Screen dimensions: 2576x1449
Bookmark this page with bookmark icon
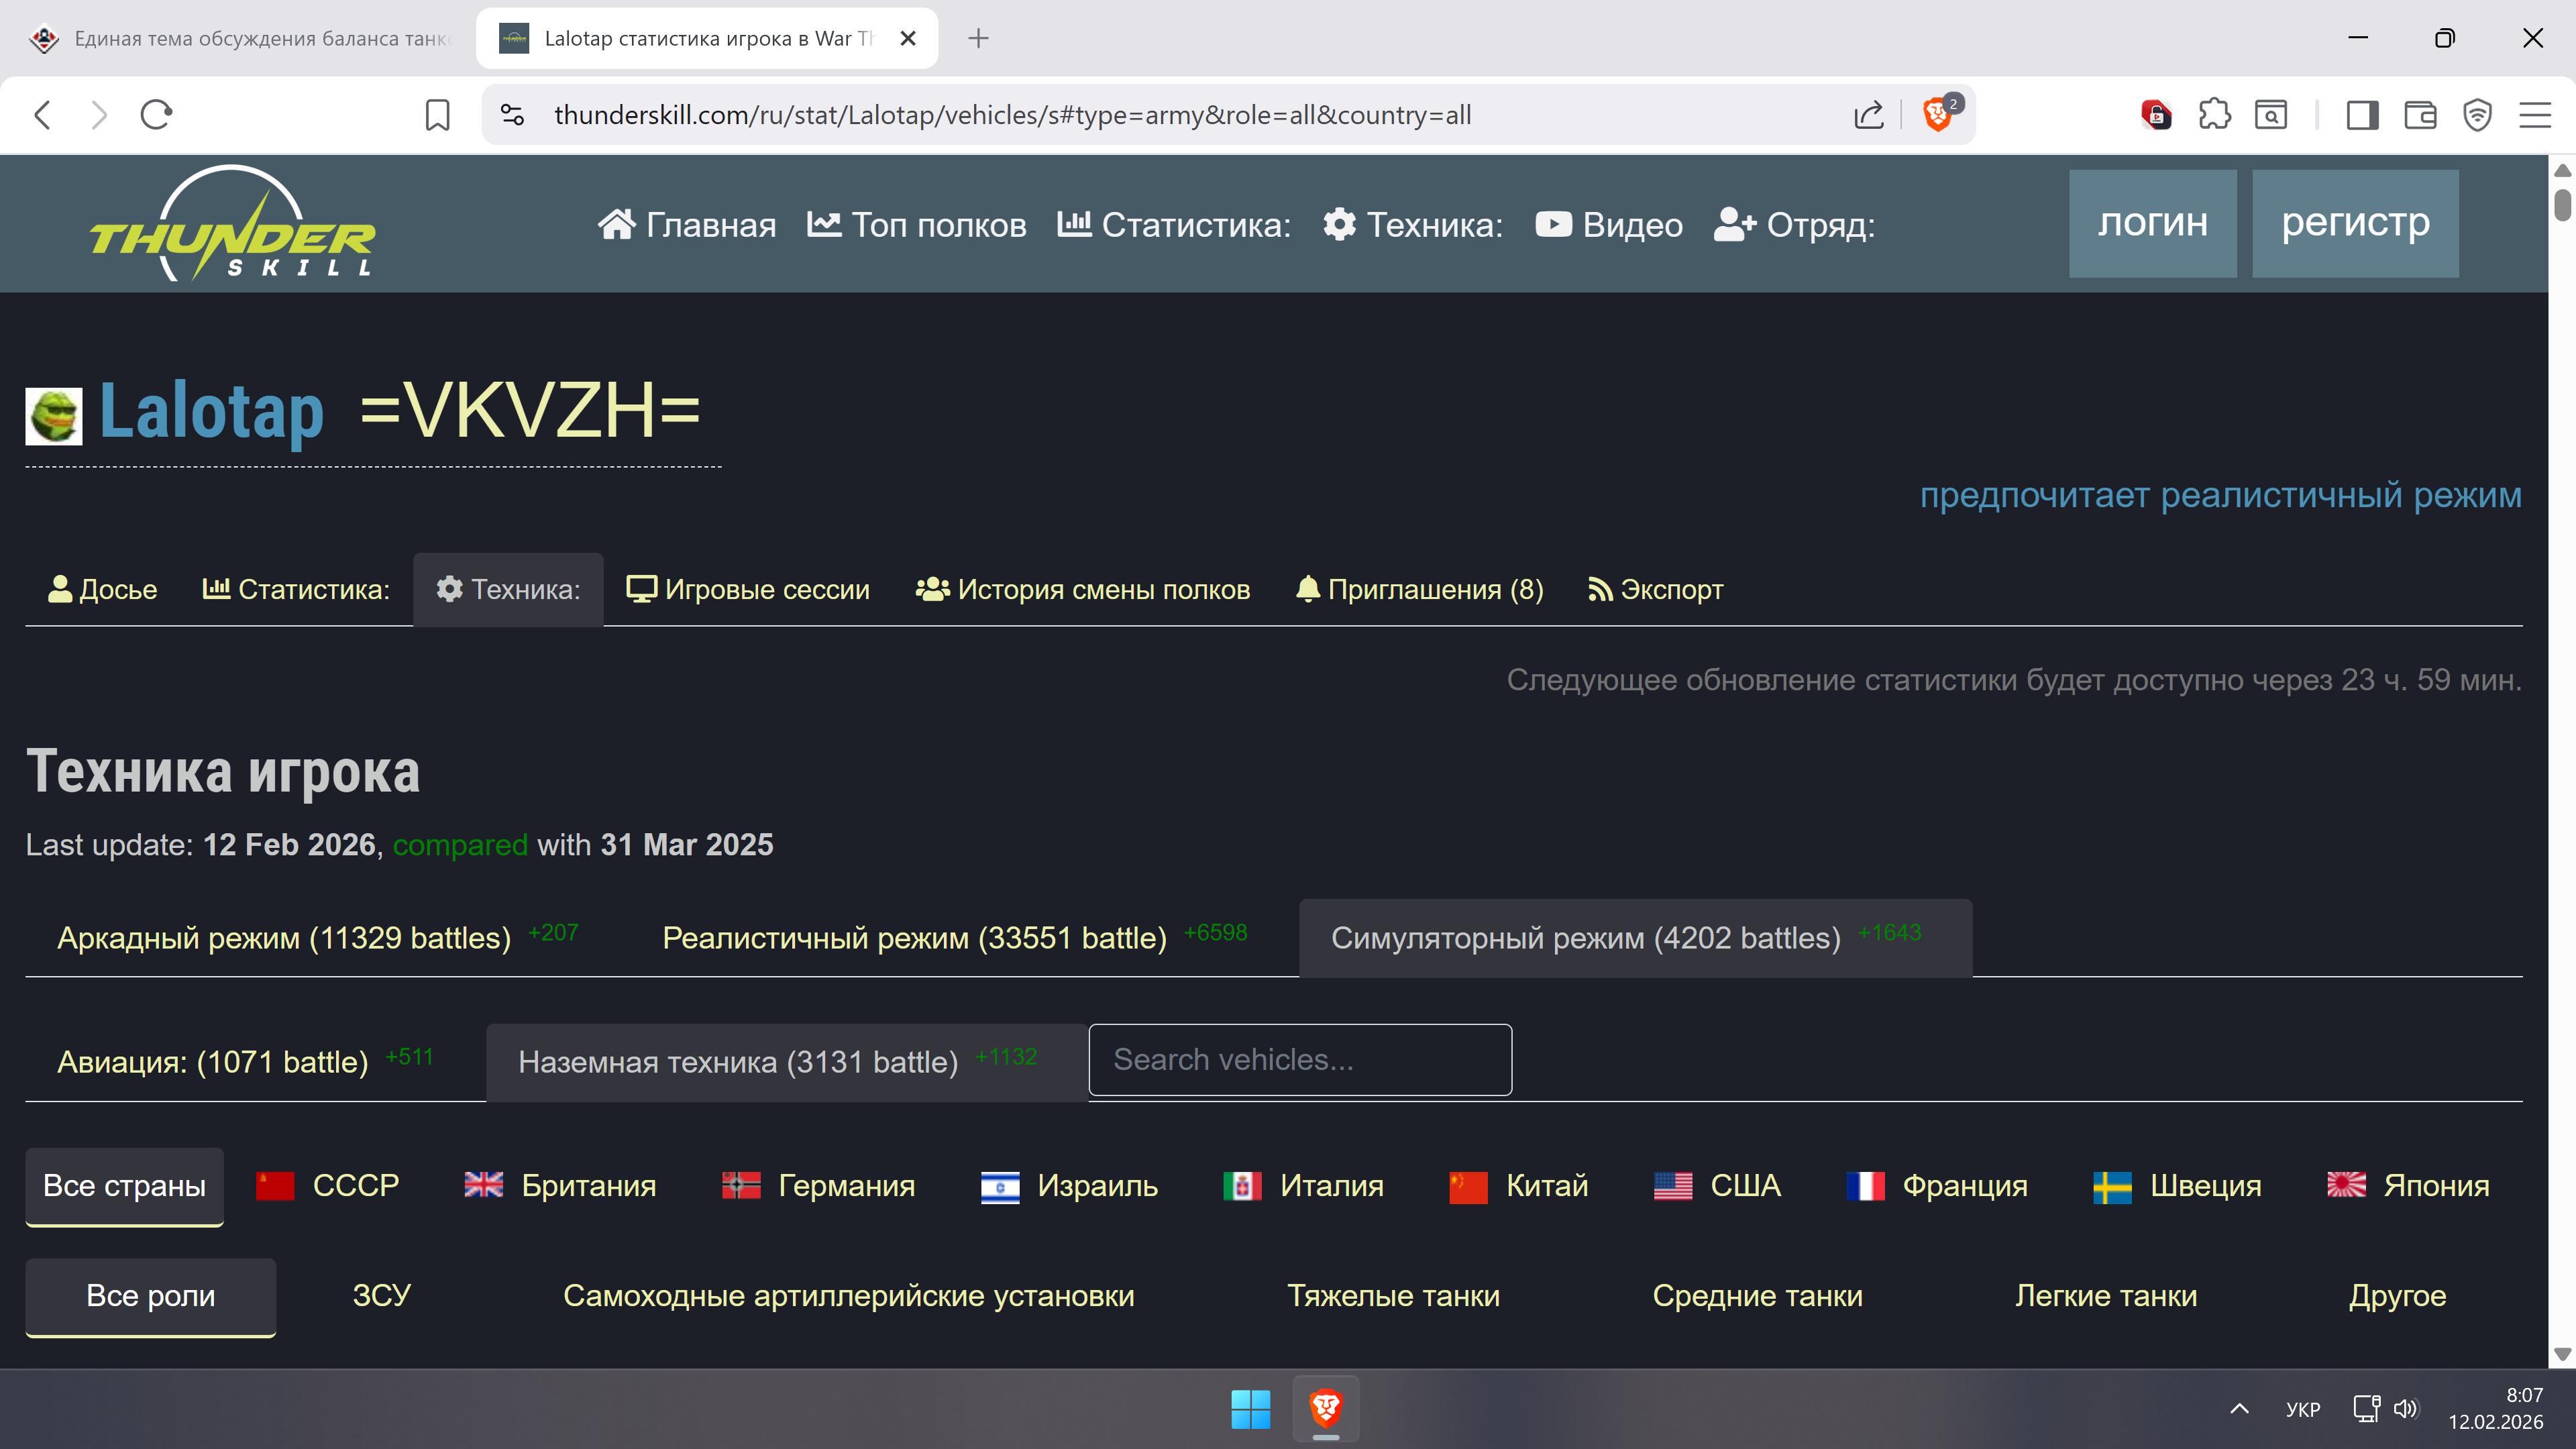point(437,115)
